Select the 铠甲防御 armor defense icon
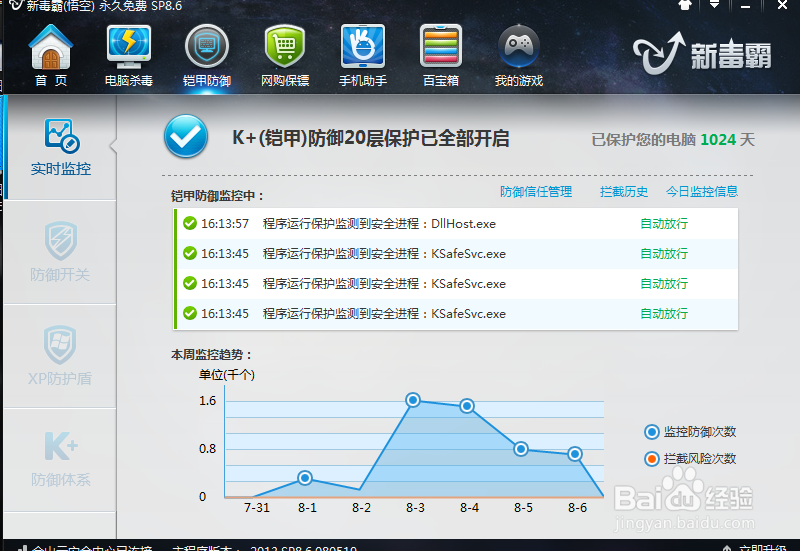This screenshot has height=551, width=800. [207, 47]
